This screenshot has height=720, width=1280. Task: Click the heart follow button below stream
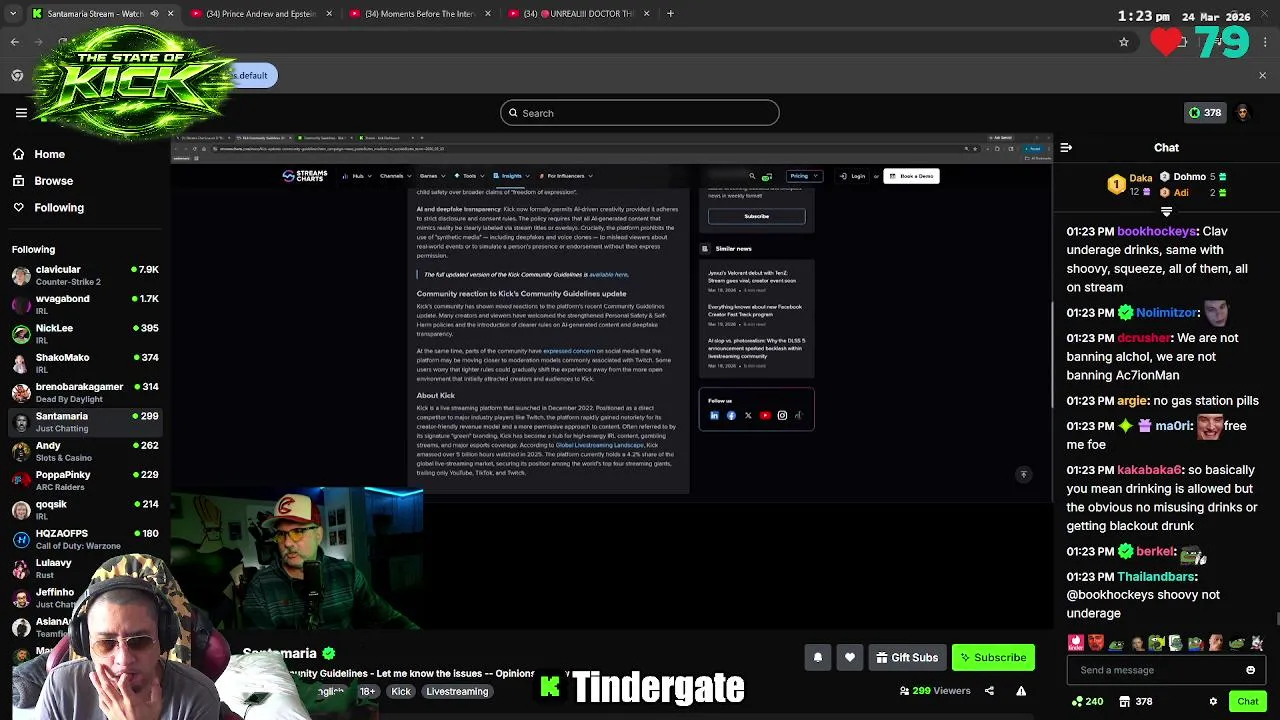850,657
